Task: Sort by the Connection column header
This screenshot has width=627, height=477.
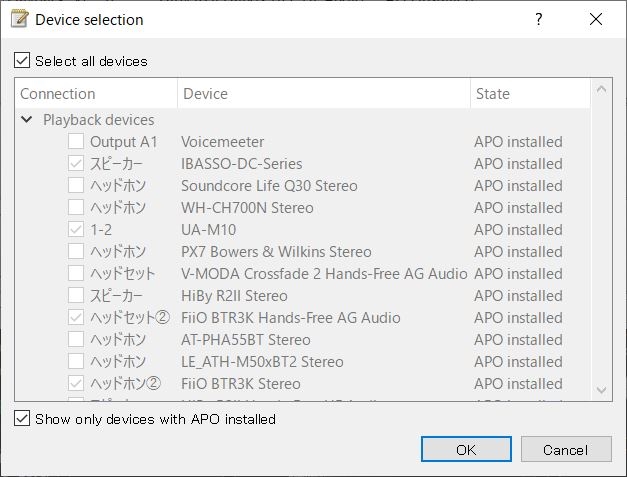Action: pyautogui.click(x=97, y=94)
